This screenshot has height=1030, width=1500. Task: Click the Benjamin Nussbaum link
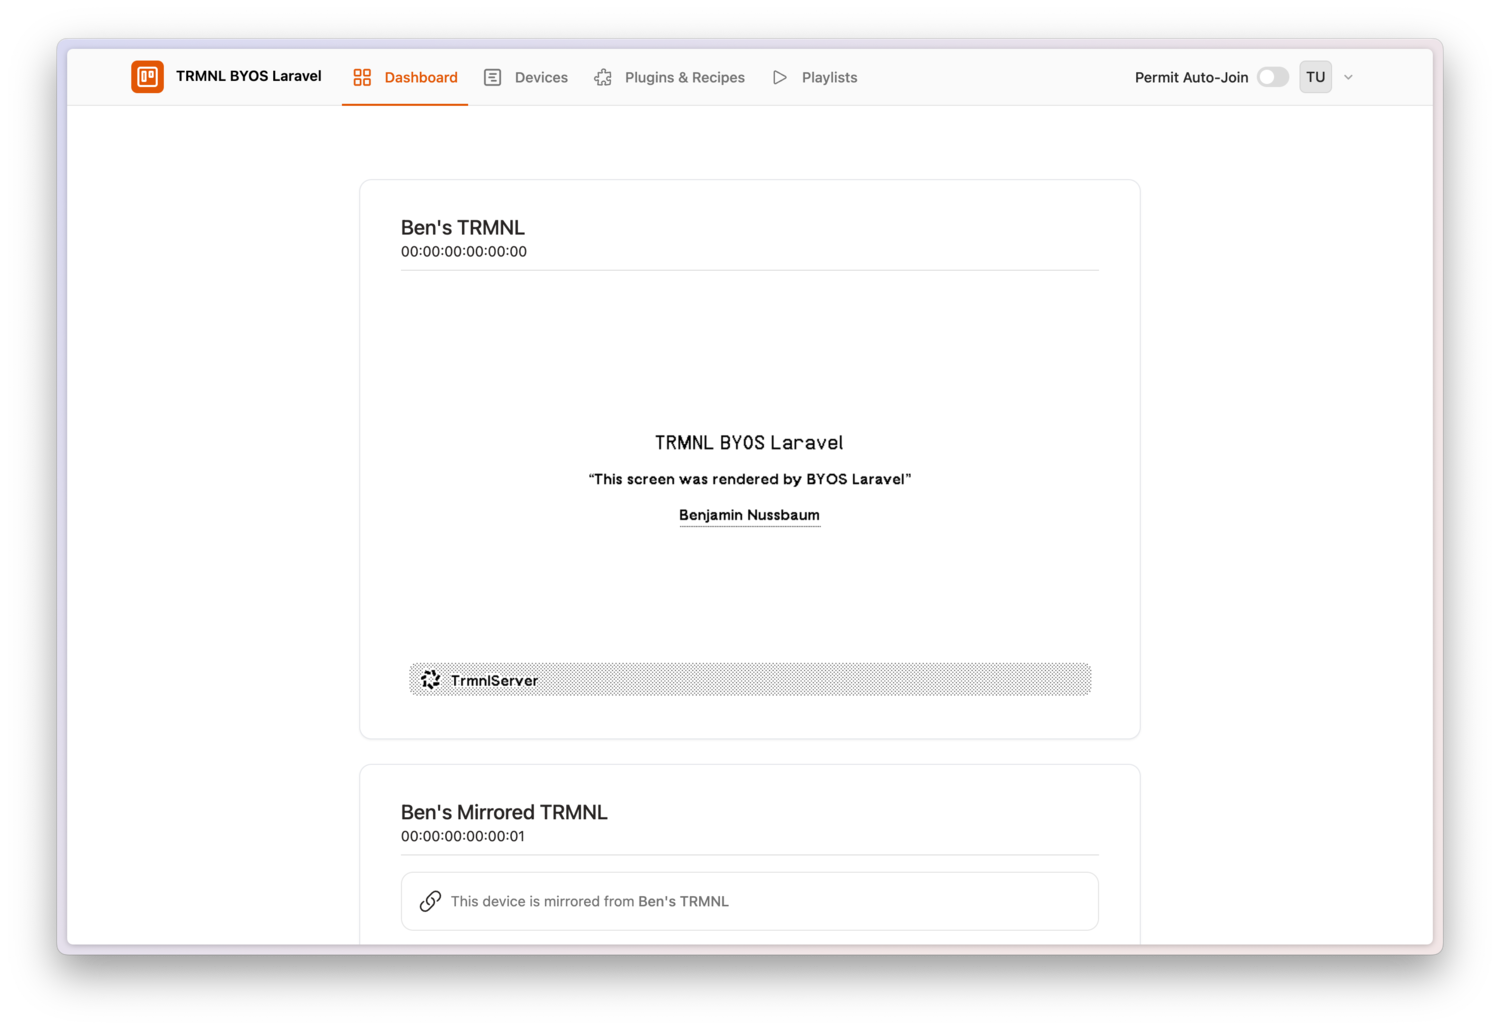(749, 514)
